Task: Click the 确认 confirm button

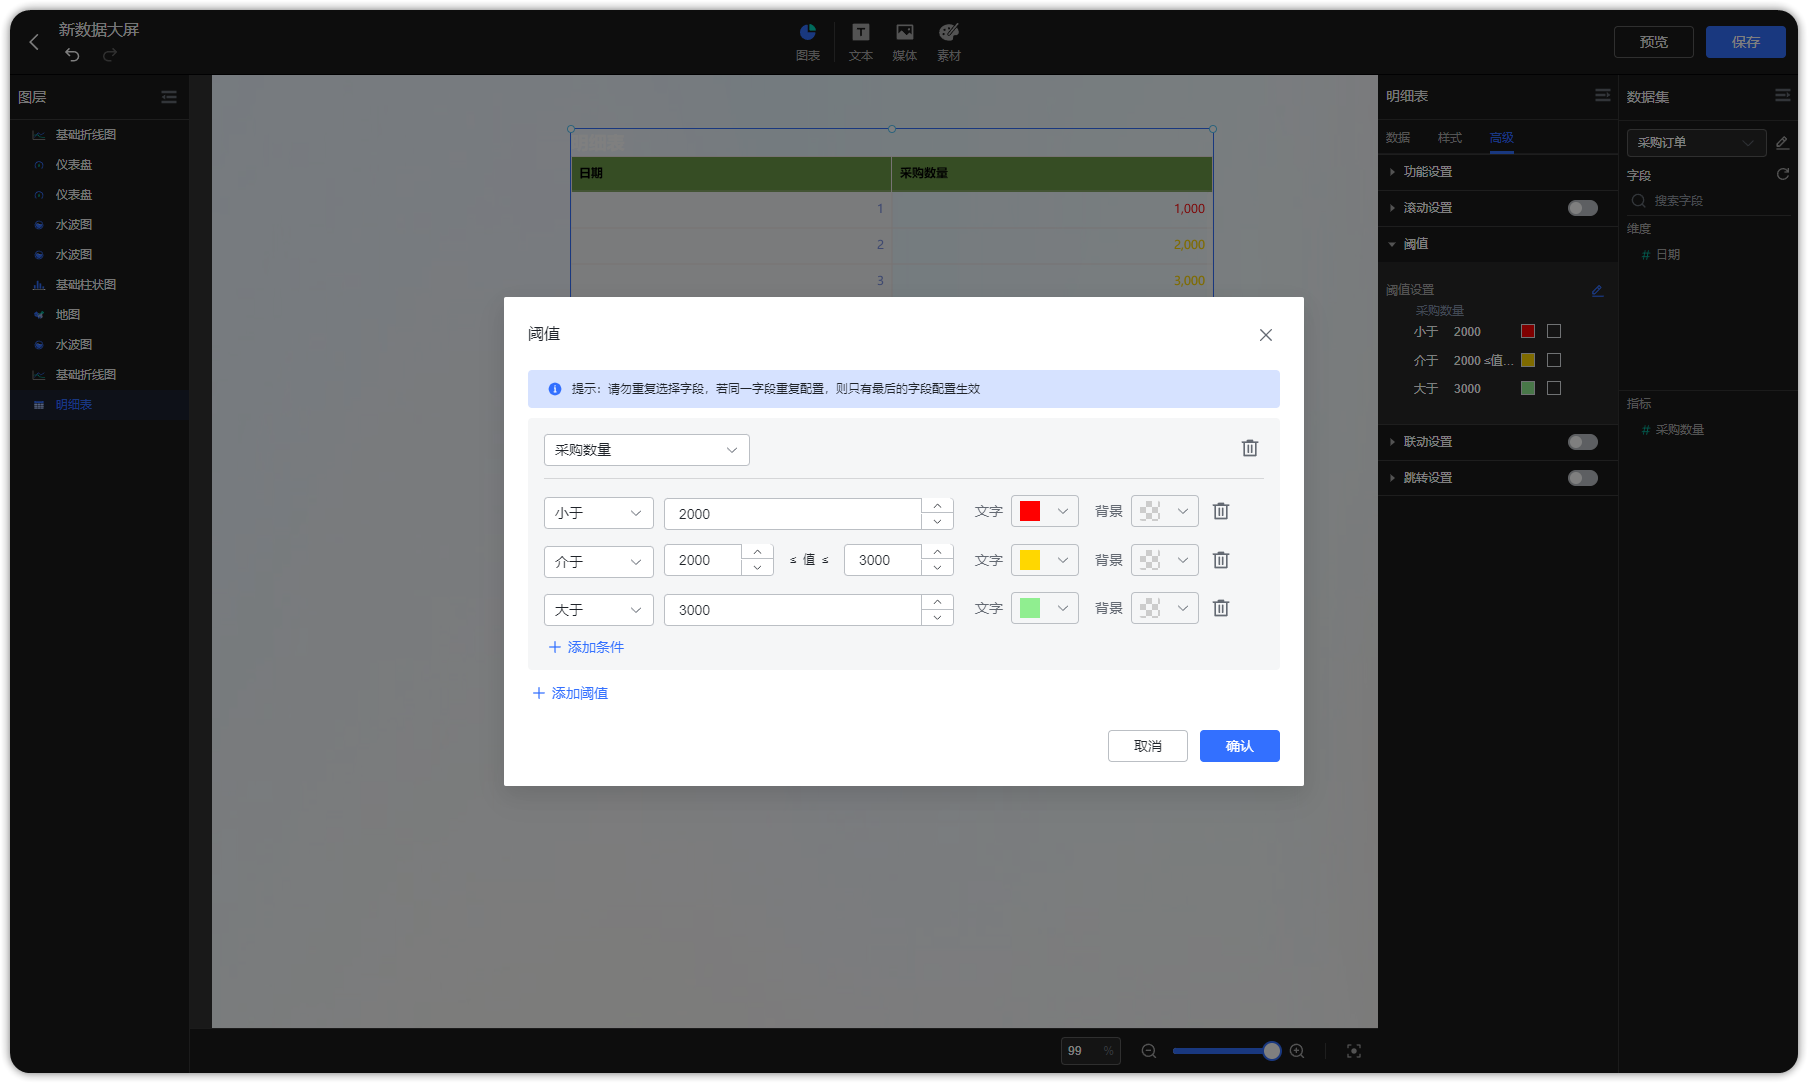Action: coord(1240,746)
